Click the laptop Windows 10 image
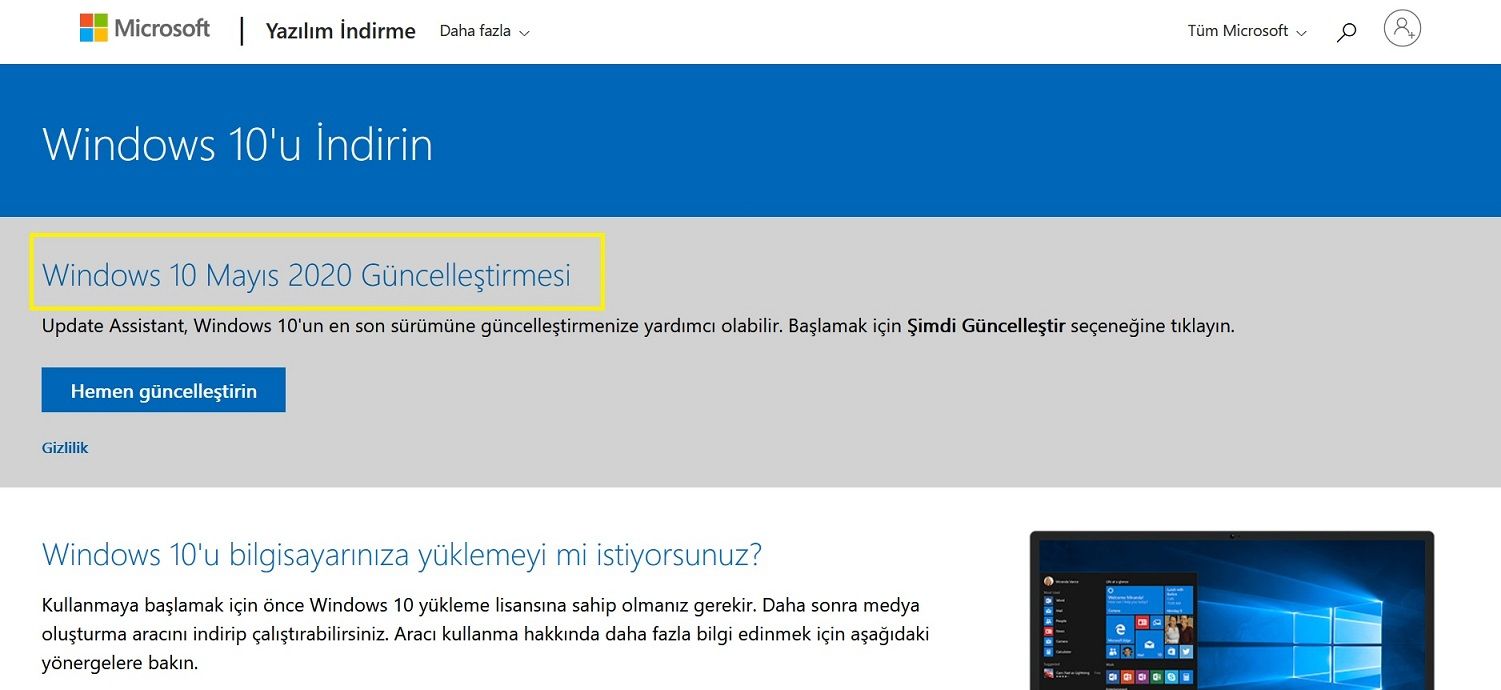 (1232, 610)
